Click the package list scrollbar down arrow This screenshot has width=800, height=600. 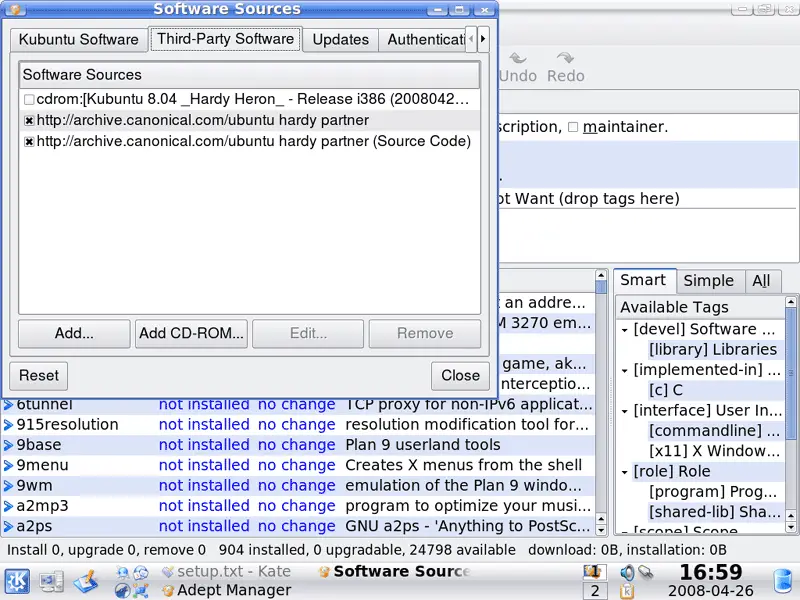click(x=601, y=530)
